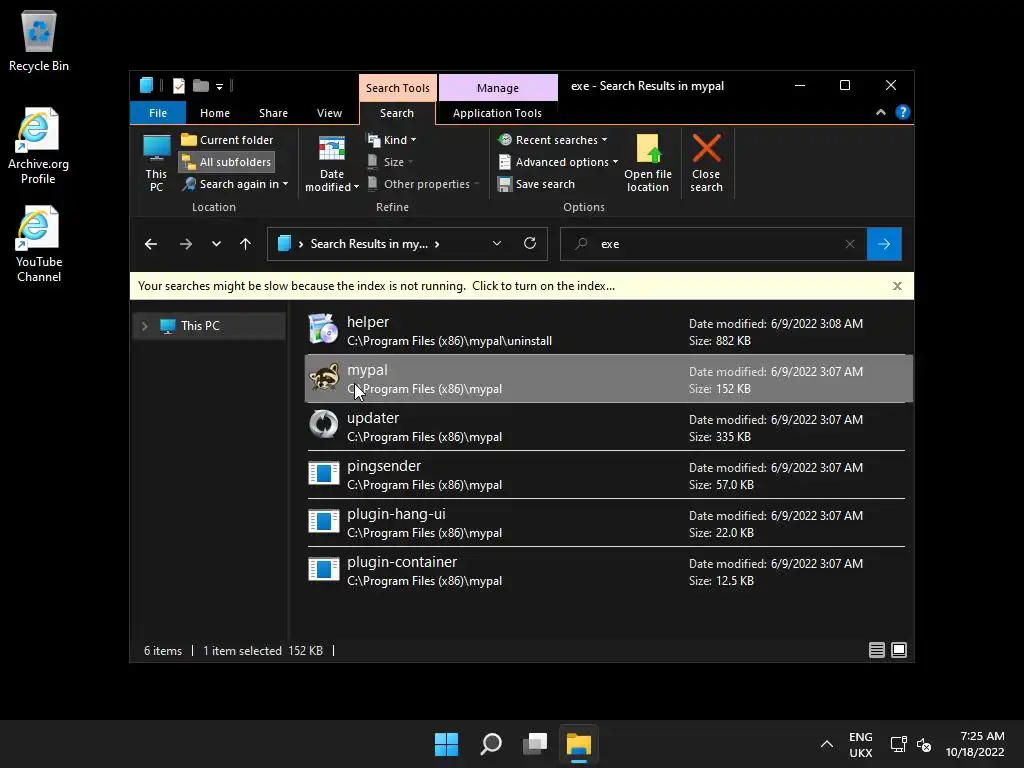Dismiss the index warning bar
Viewport: 1024px width, 768px height.
pyautogui.click(x=897, y=286)
